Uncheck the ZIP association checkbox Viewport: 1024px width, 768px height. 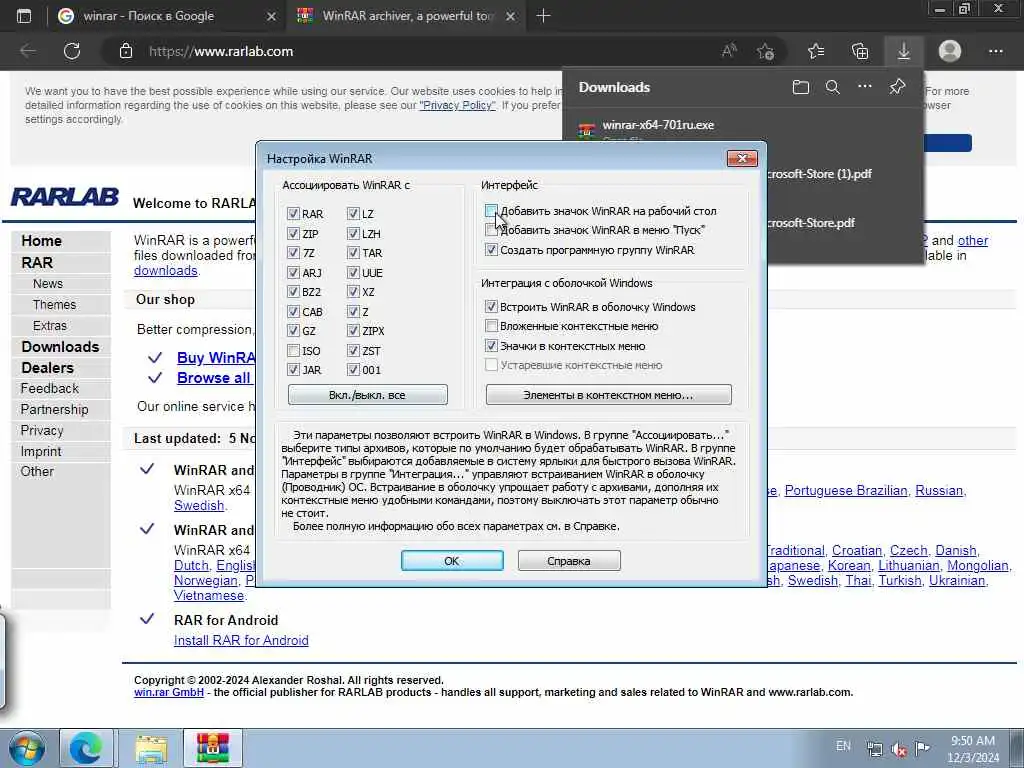tap(293, 233)
